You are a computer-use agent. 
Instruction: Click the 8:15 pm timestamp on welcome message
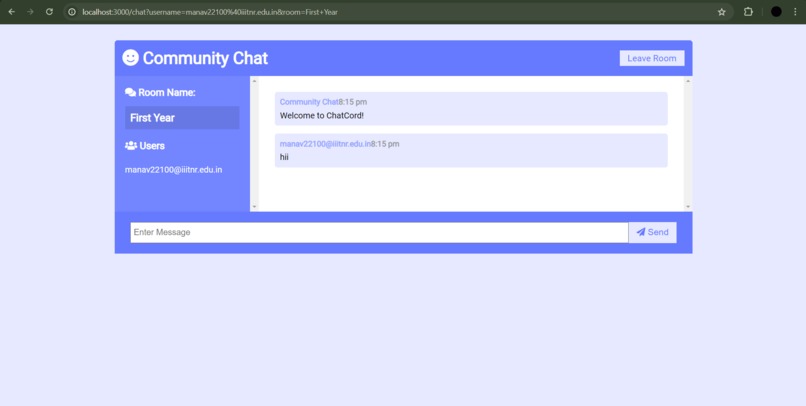(x=353, y=102)
